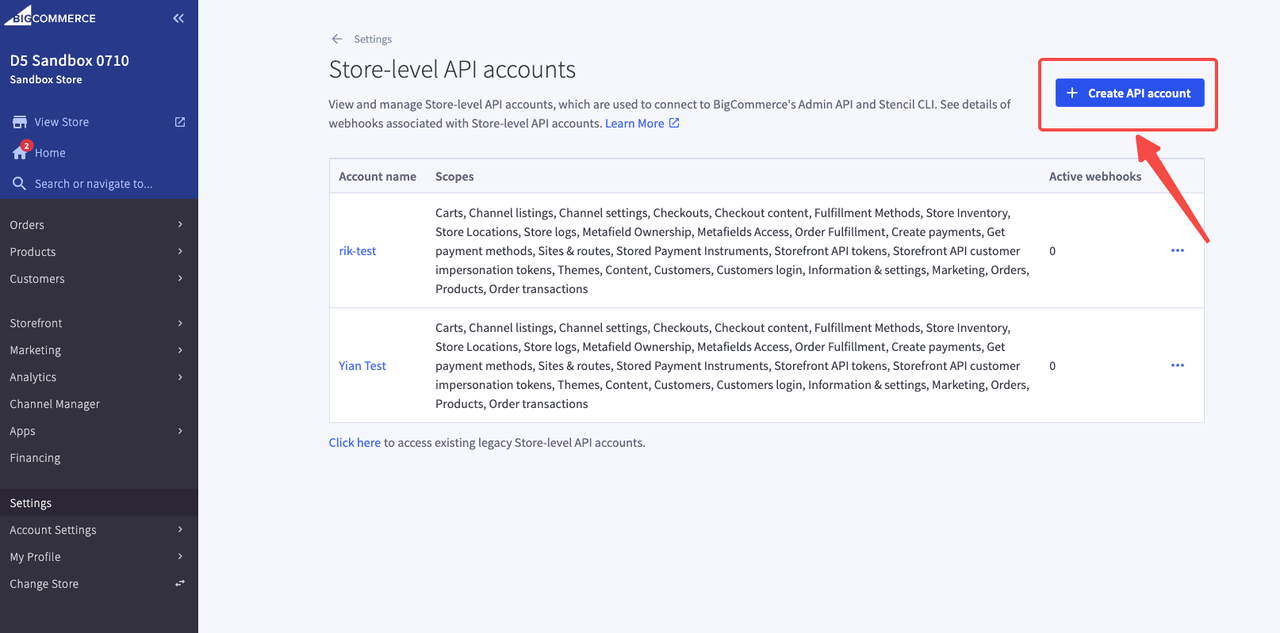The height and width of the screenshot is (633, 1280).
Task: Expand the Storefront menu chevron
Action: tap(180, 323)
